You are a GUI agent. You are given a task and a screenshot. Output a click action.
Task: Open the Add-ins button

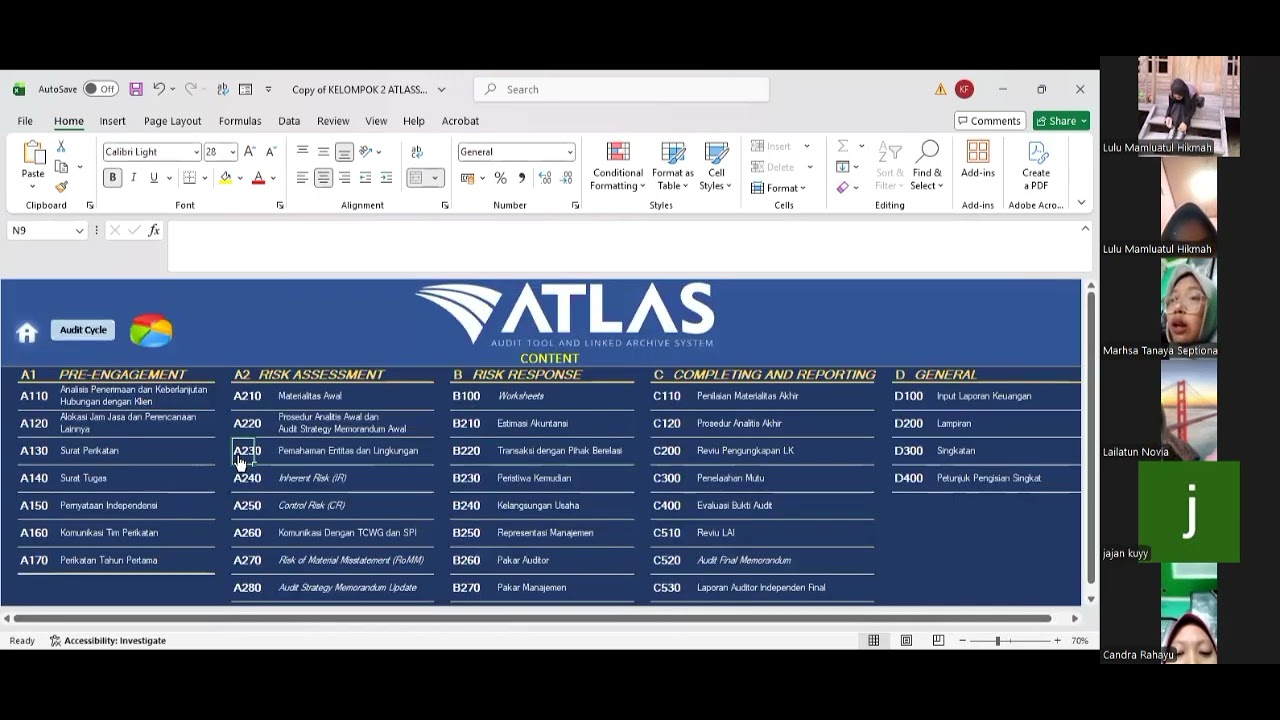click(x=978, y=160)
